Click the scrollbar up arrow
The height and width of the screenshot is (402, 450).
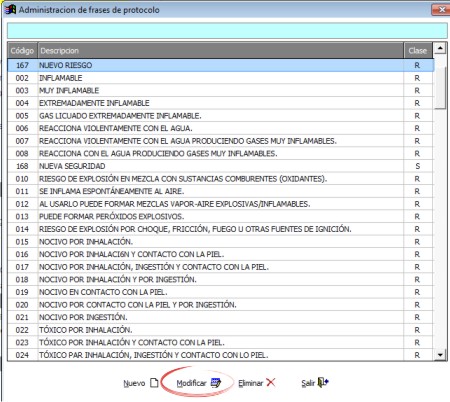pos(440,48)
